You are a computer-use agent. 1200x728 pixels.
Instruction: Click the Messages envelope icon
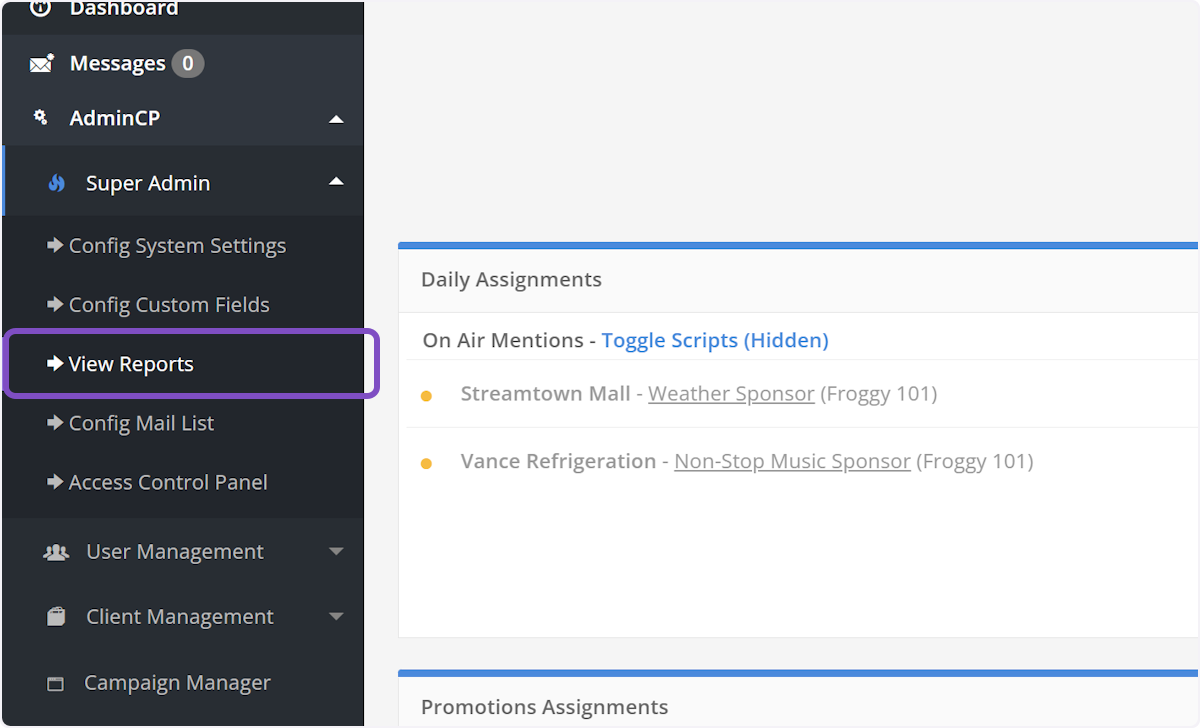coord(41,64)
